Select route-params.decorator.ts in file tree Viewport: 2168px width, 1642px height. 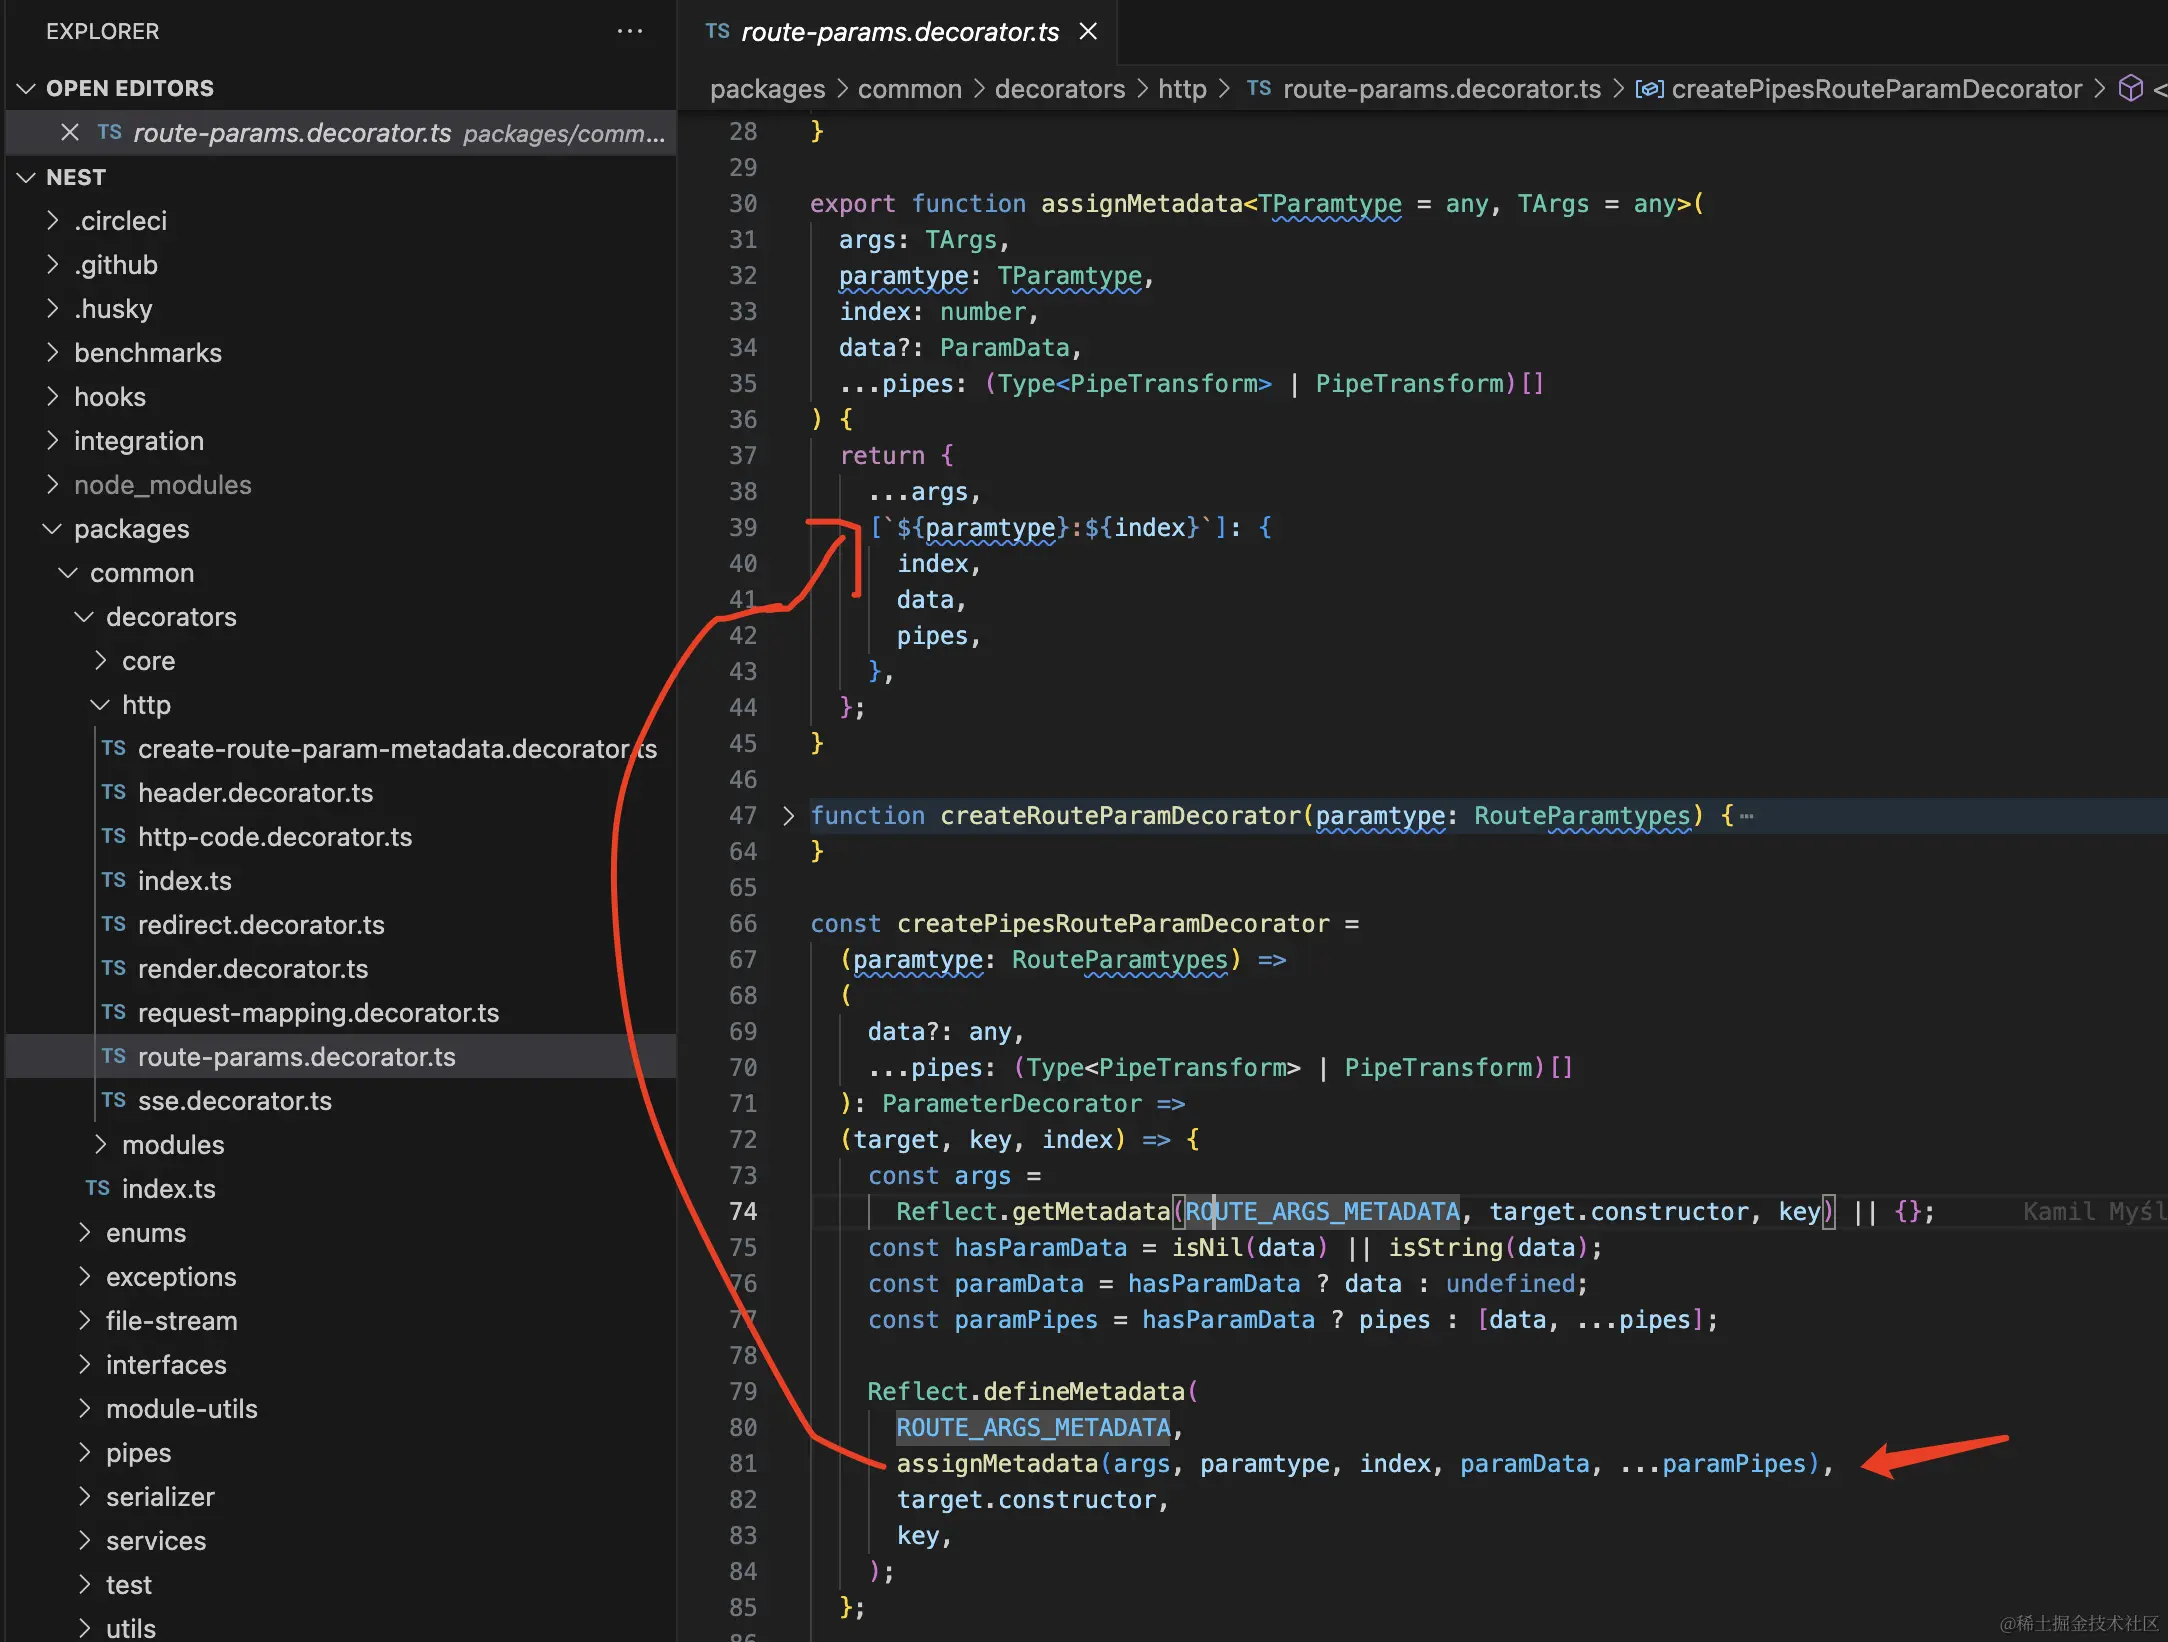click(x=340, y=1057)
